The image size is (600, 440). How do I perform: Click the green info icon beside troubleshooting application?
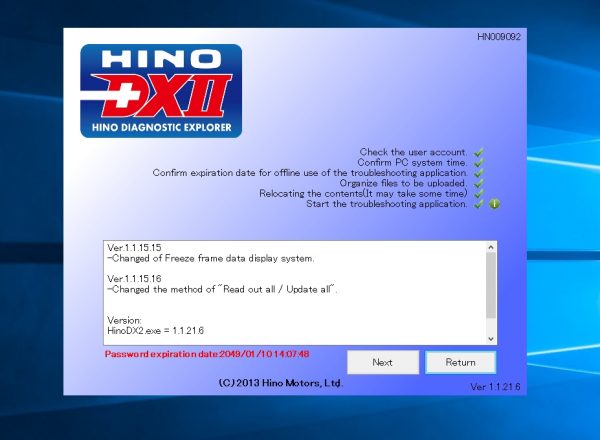pyautogui.click(x=494, y=204)
